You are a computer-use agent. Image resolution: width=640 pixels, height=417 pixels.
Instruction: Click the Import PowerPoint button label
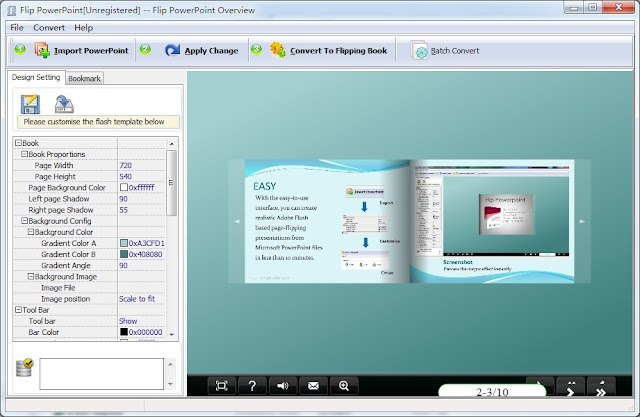(x=91, y=51)
